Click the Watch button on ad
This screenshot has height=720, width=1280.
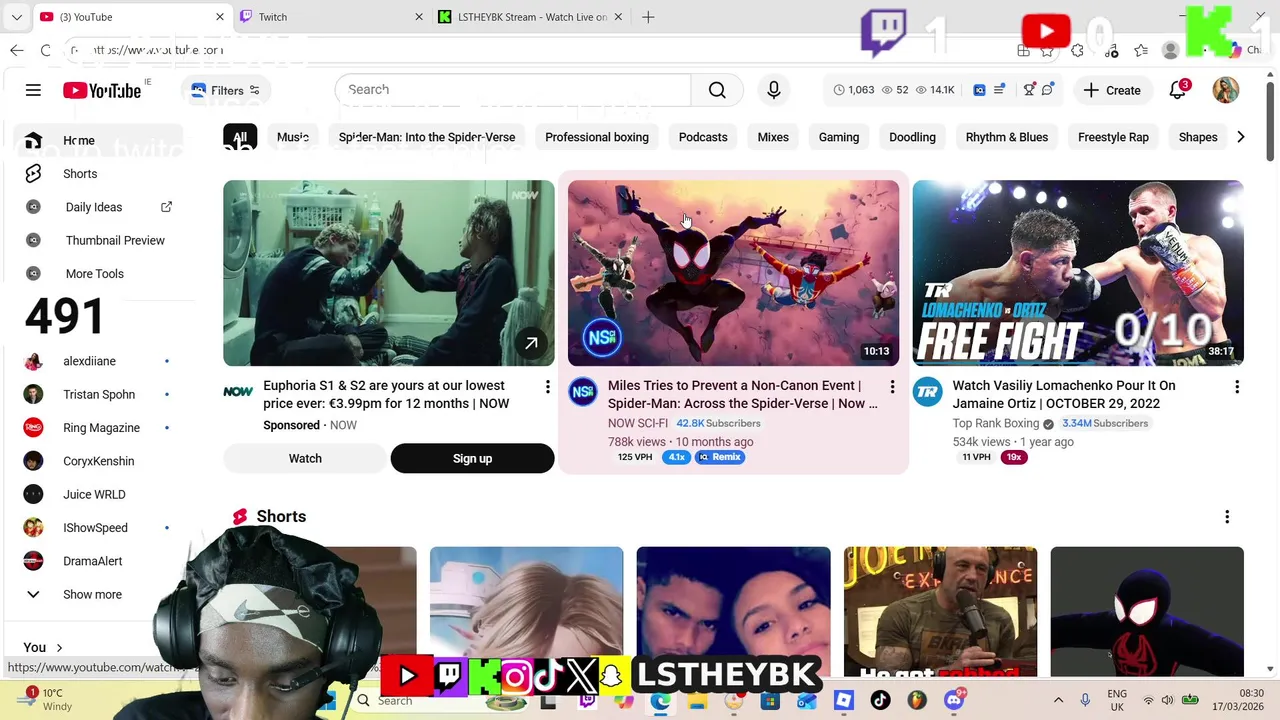305,458
